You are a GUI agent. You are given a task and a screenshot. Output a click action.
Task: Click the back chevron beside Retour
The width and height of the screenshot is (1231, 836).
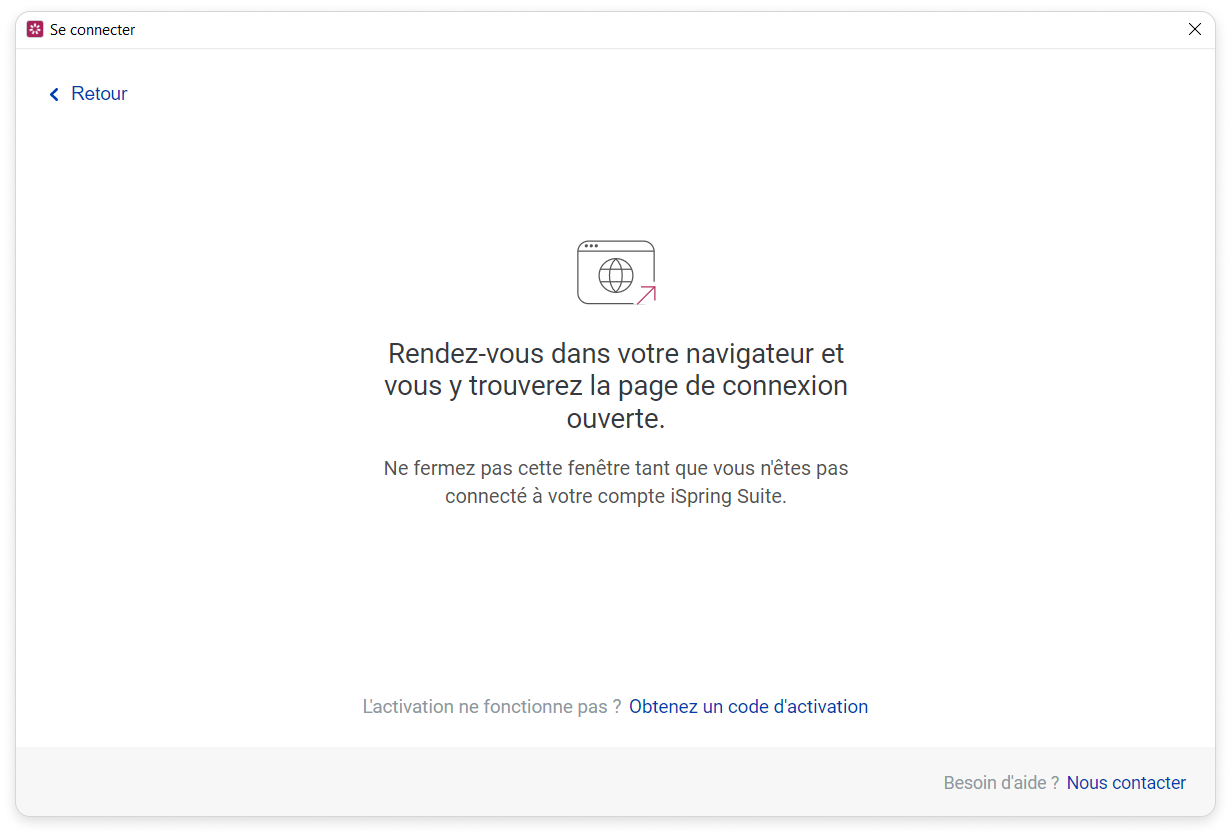(x=54, y=94)
